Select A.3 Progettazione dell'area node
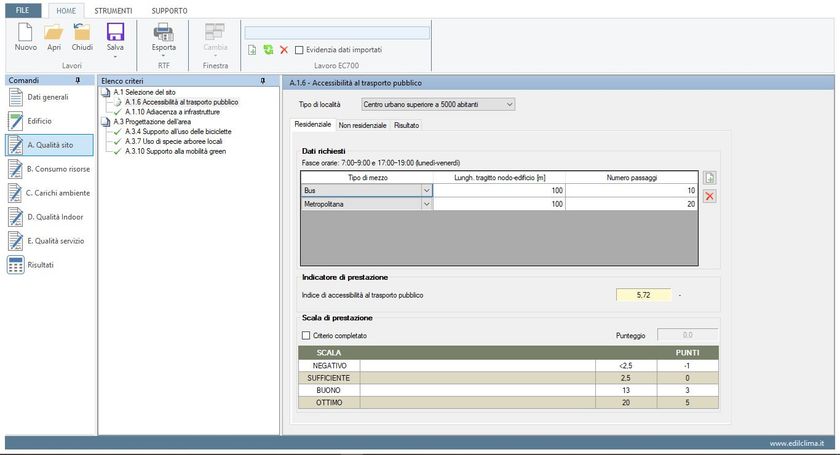The height and width of the screenshot is (455, 840). pos(152,122)
